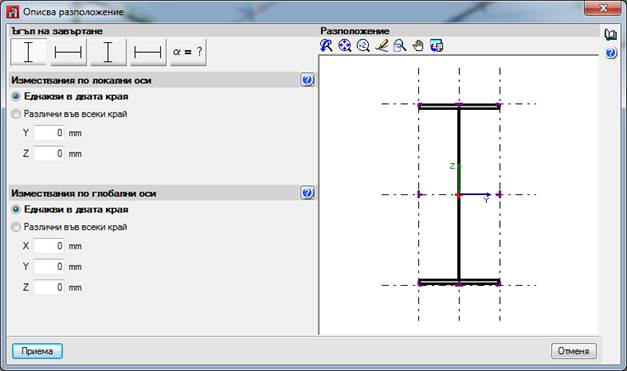Click the blue help icon below the book
The width and height of the screenshot is (627, 371).
coord(611,52)
